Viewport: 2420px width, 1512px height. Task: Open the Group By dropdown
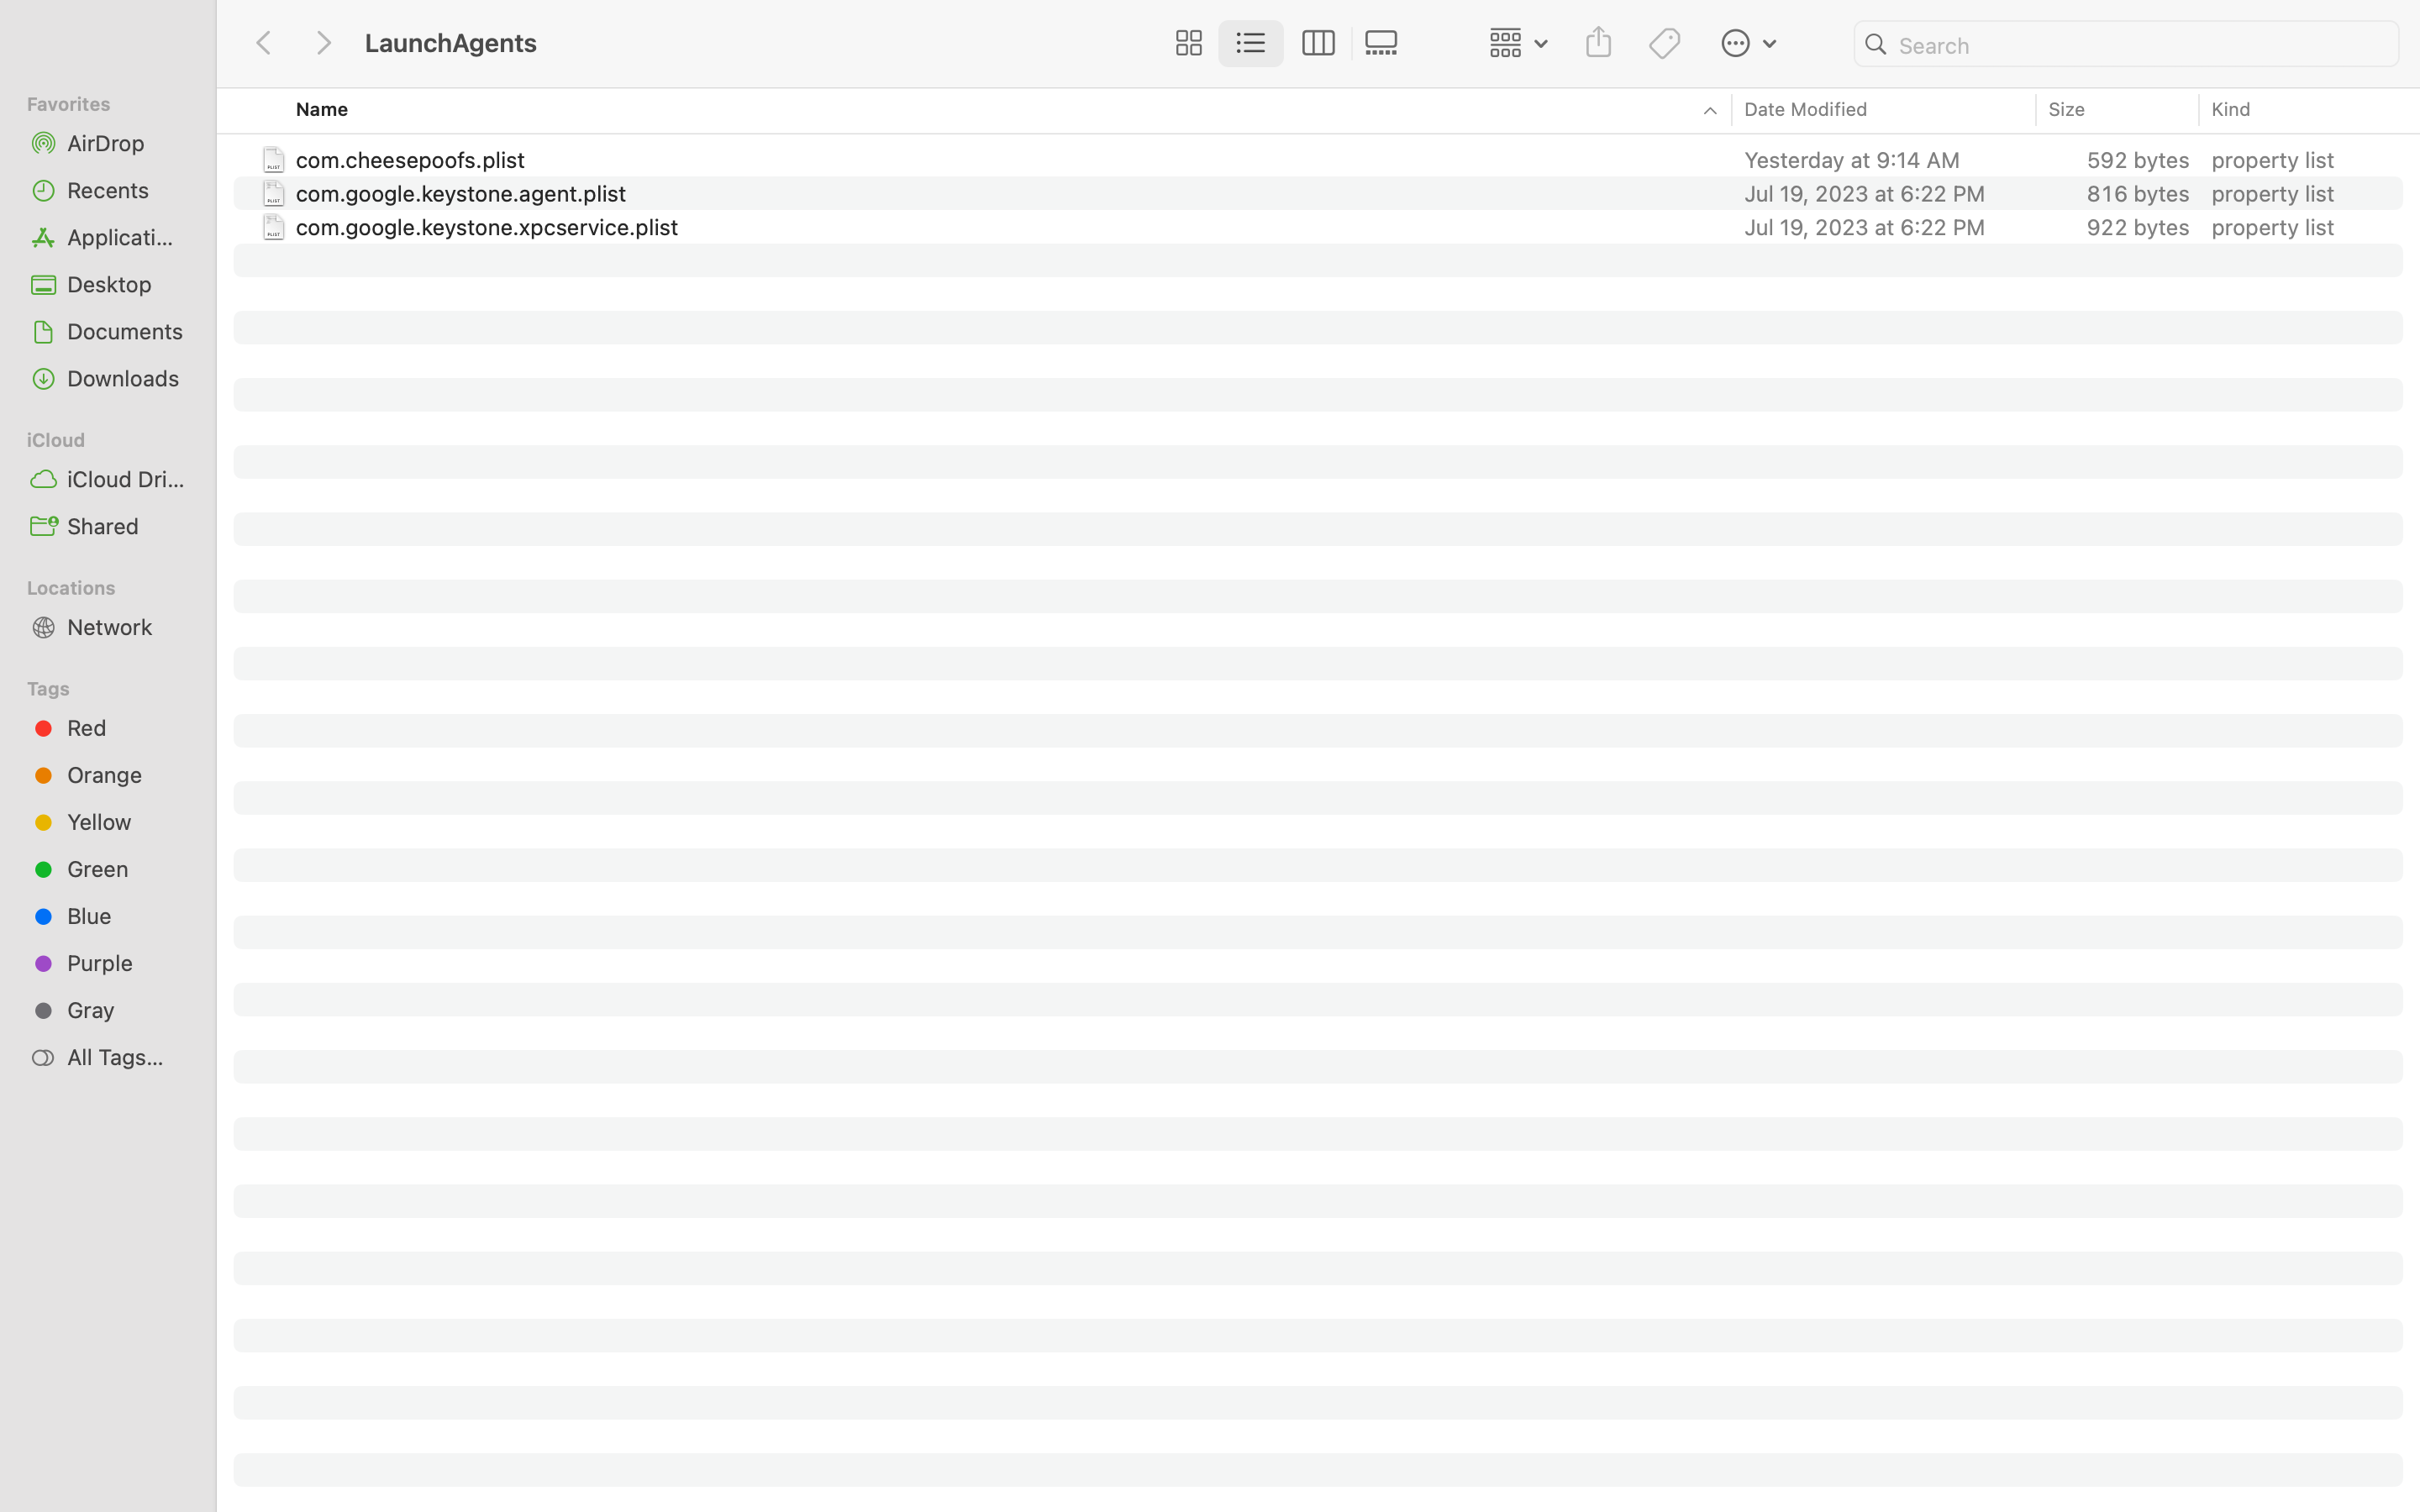tap(1517, 43)
